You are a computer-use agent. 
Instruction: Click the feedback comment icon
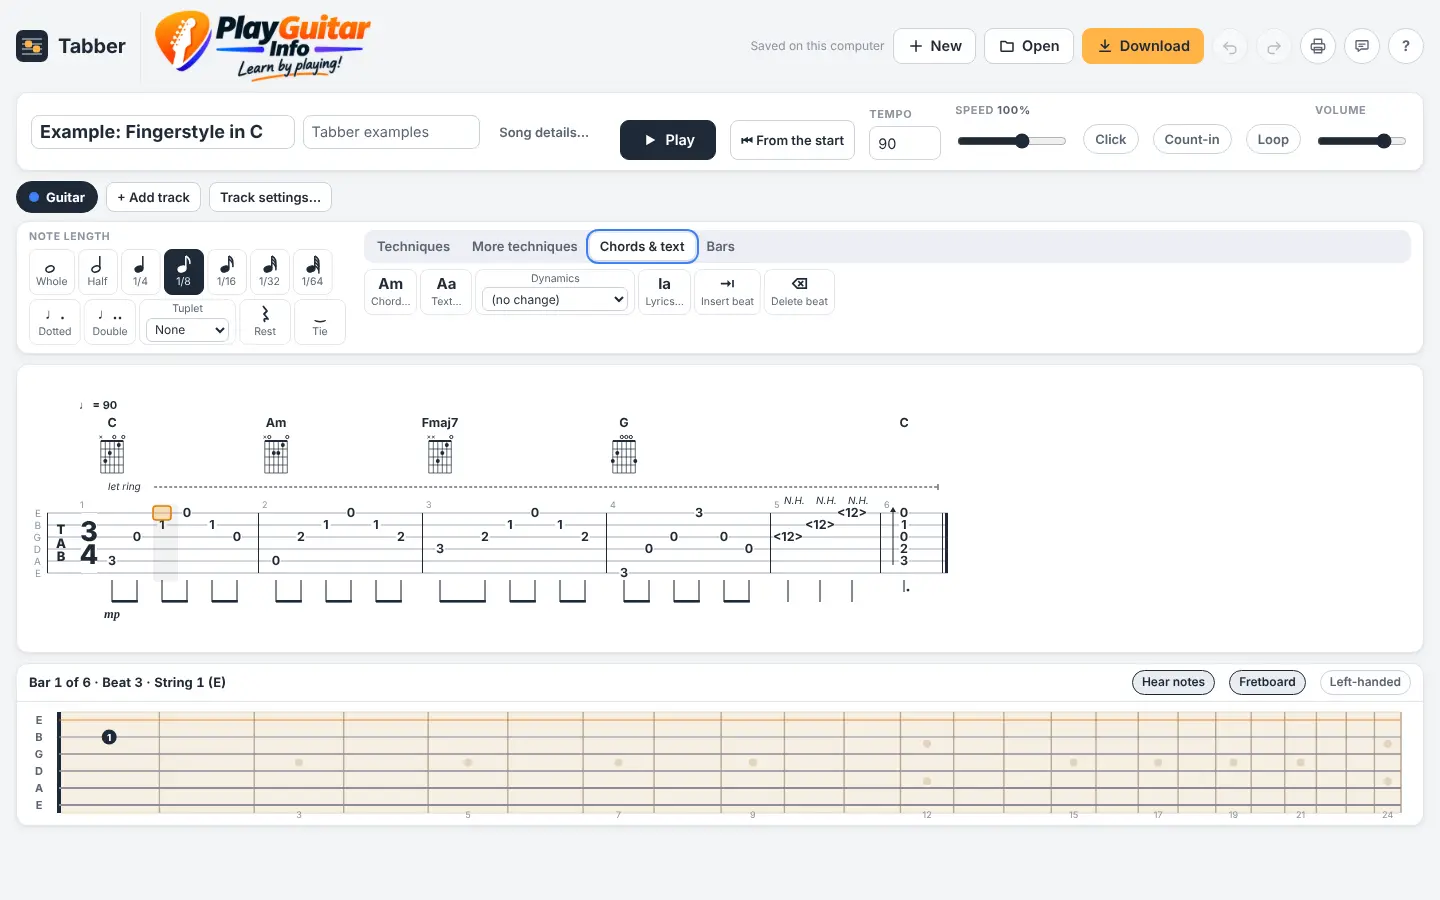(x=1362, y=46)
